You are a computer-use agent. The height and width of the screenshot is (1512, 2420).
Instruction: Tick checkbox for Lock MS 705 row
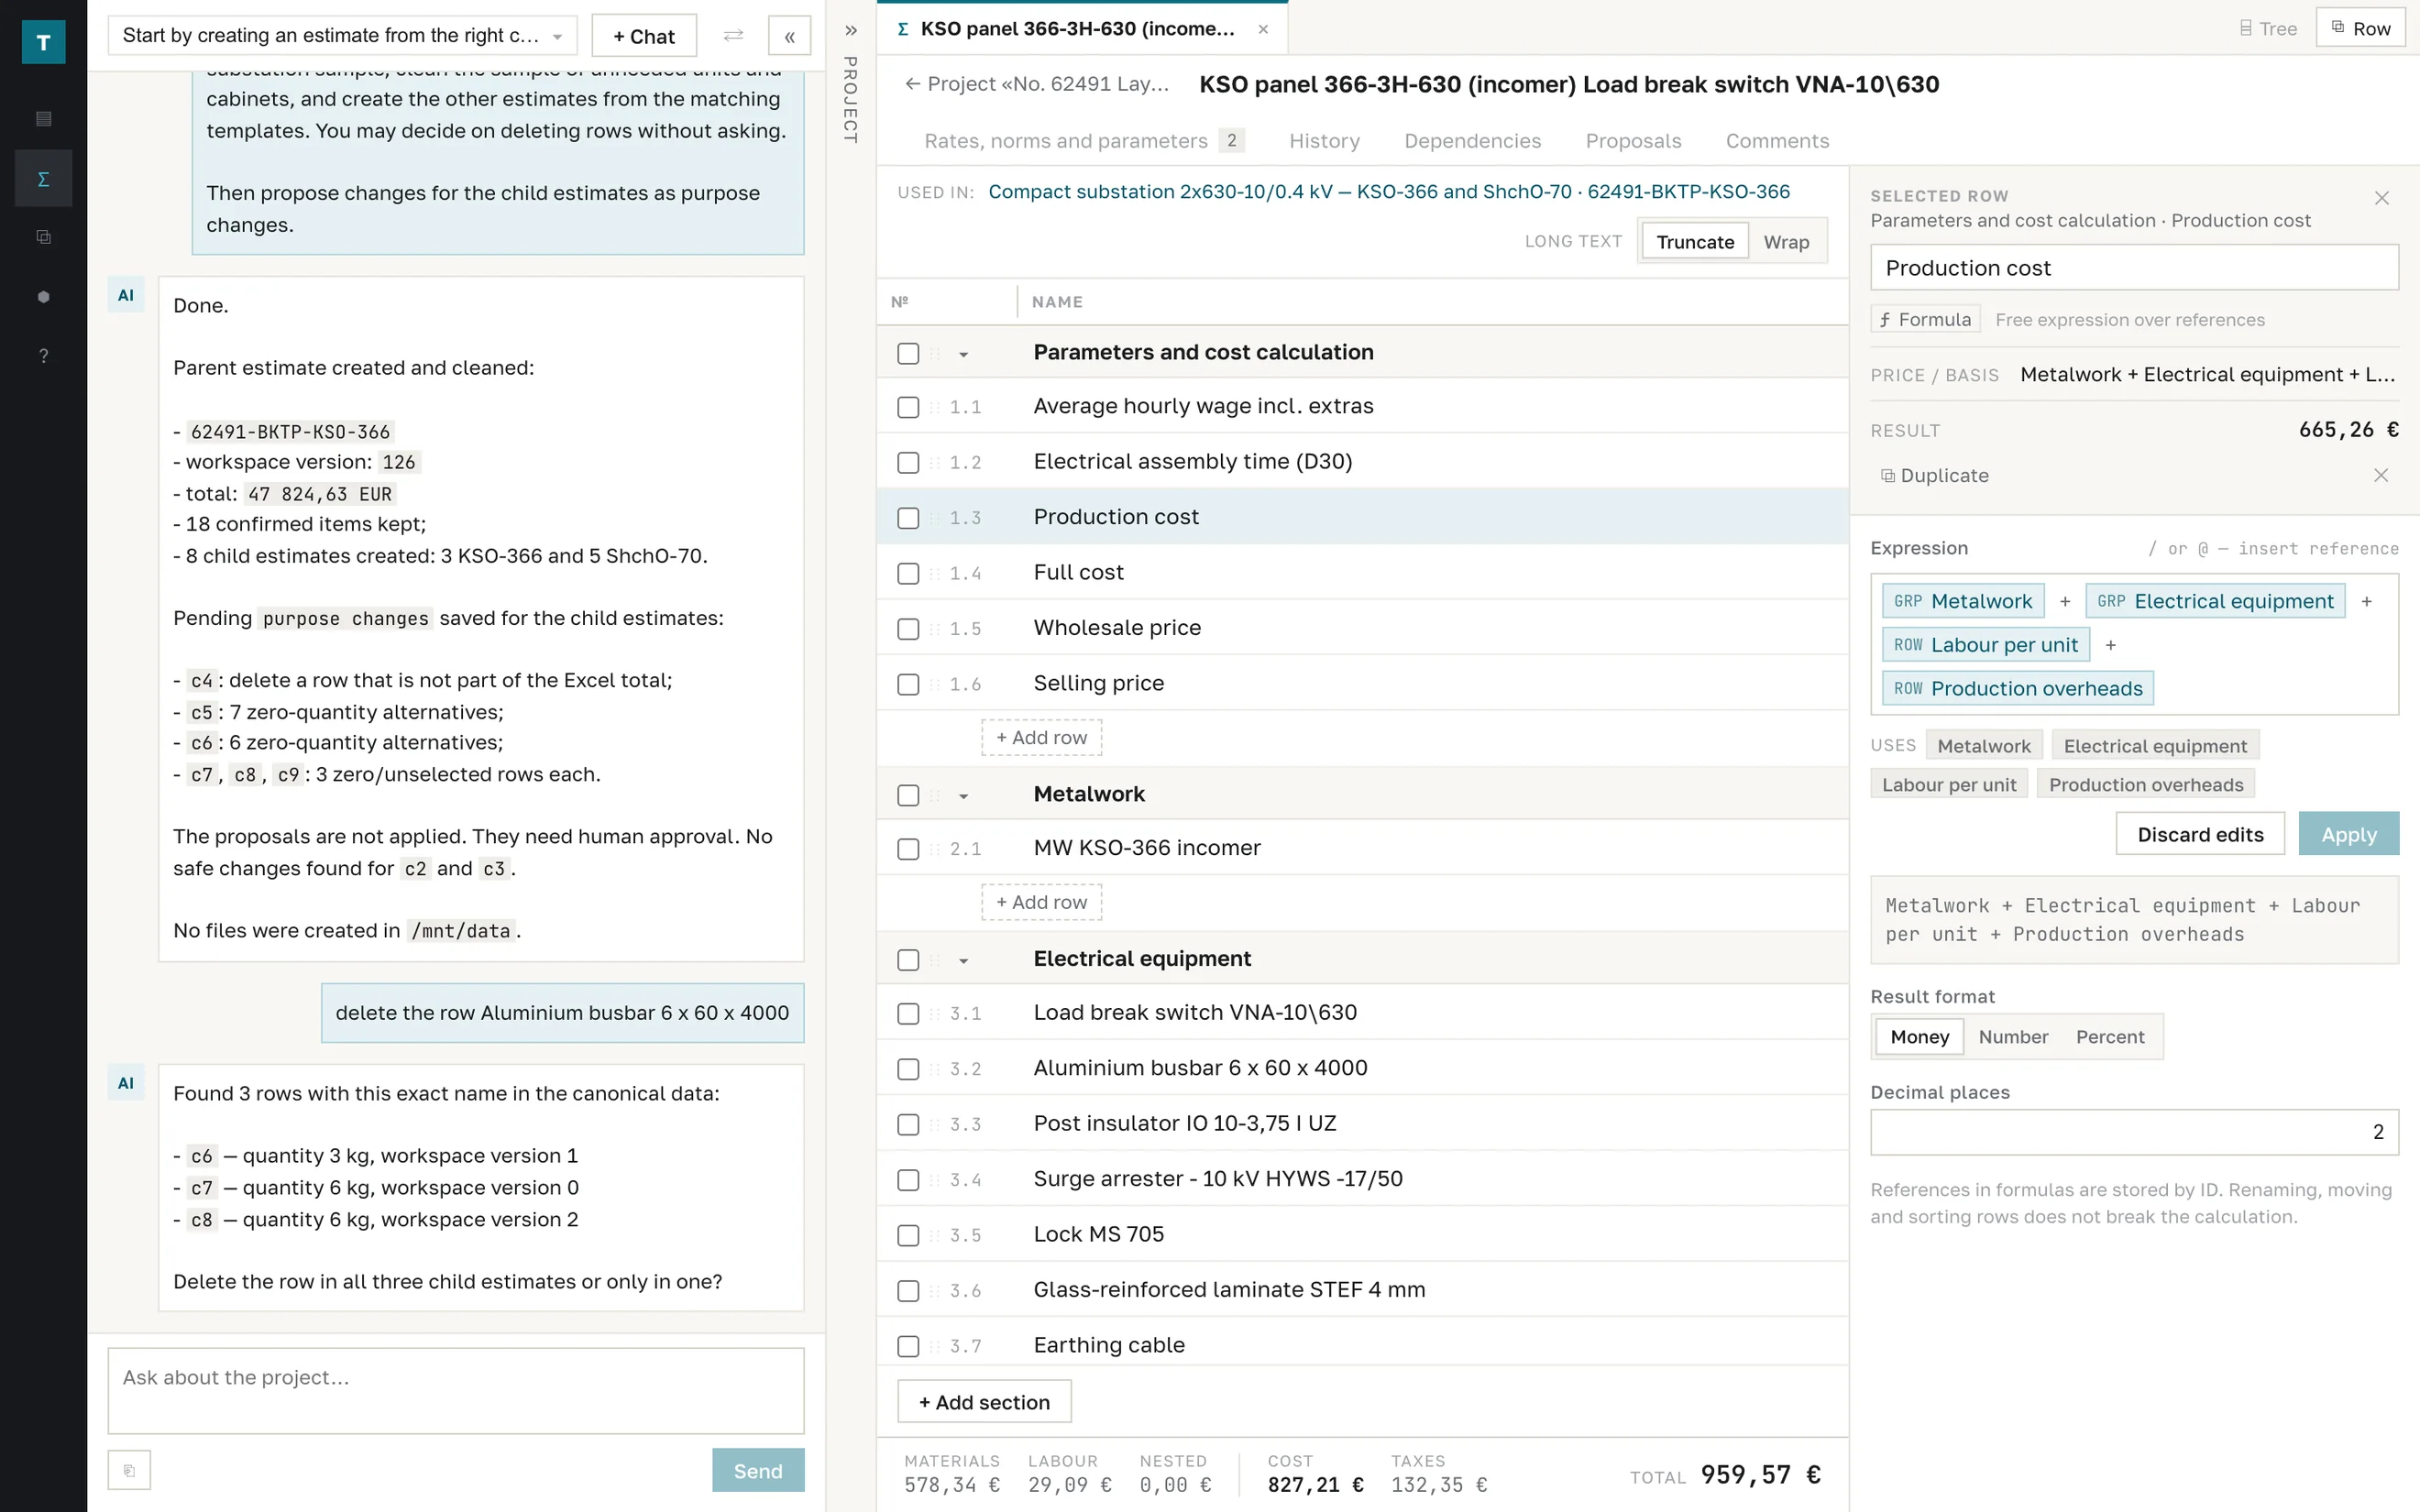(908, 1235)
